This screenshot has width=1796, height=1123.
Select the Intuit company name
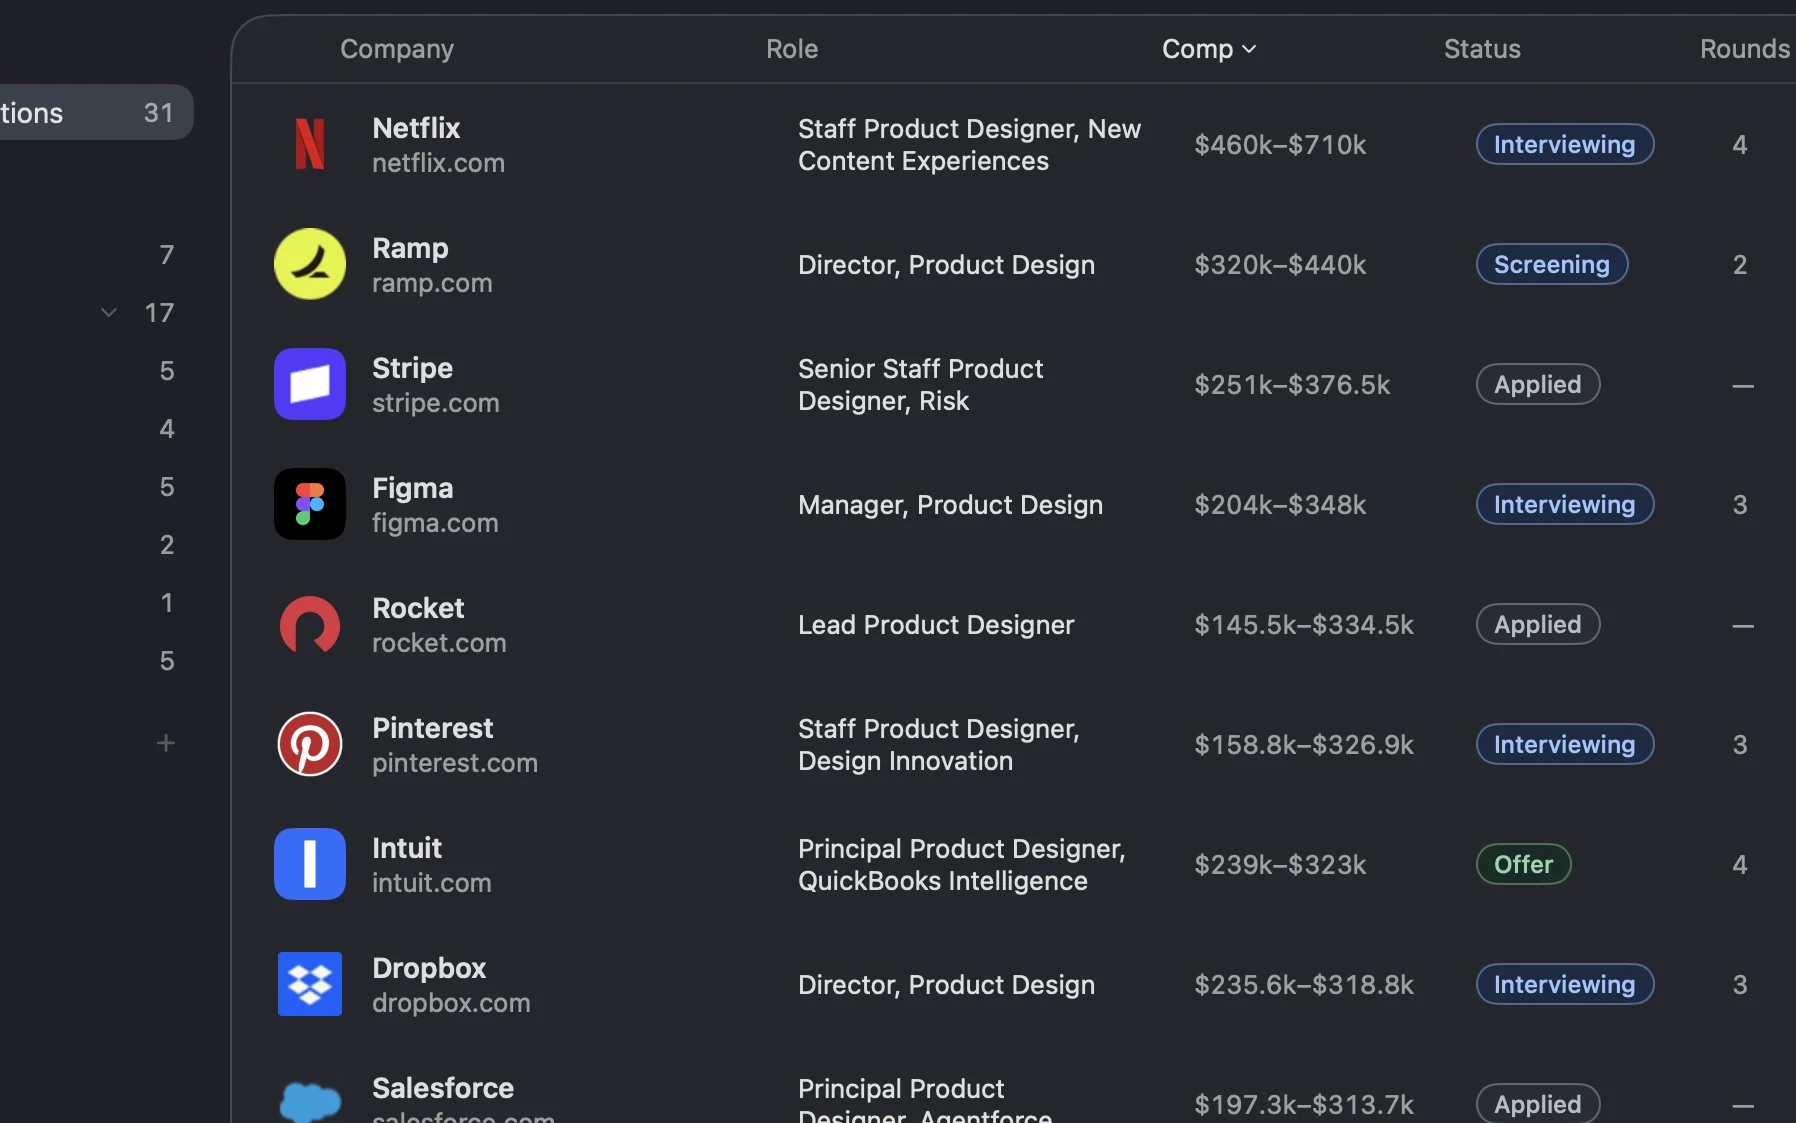coord(407,848)
